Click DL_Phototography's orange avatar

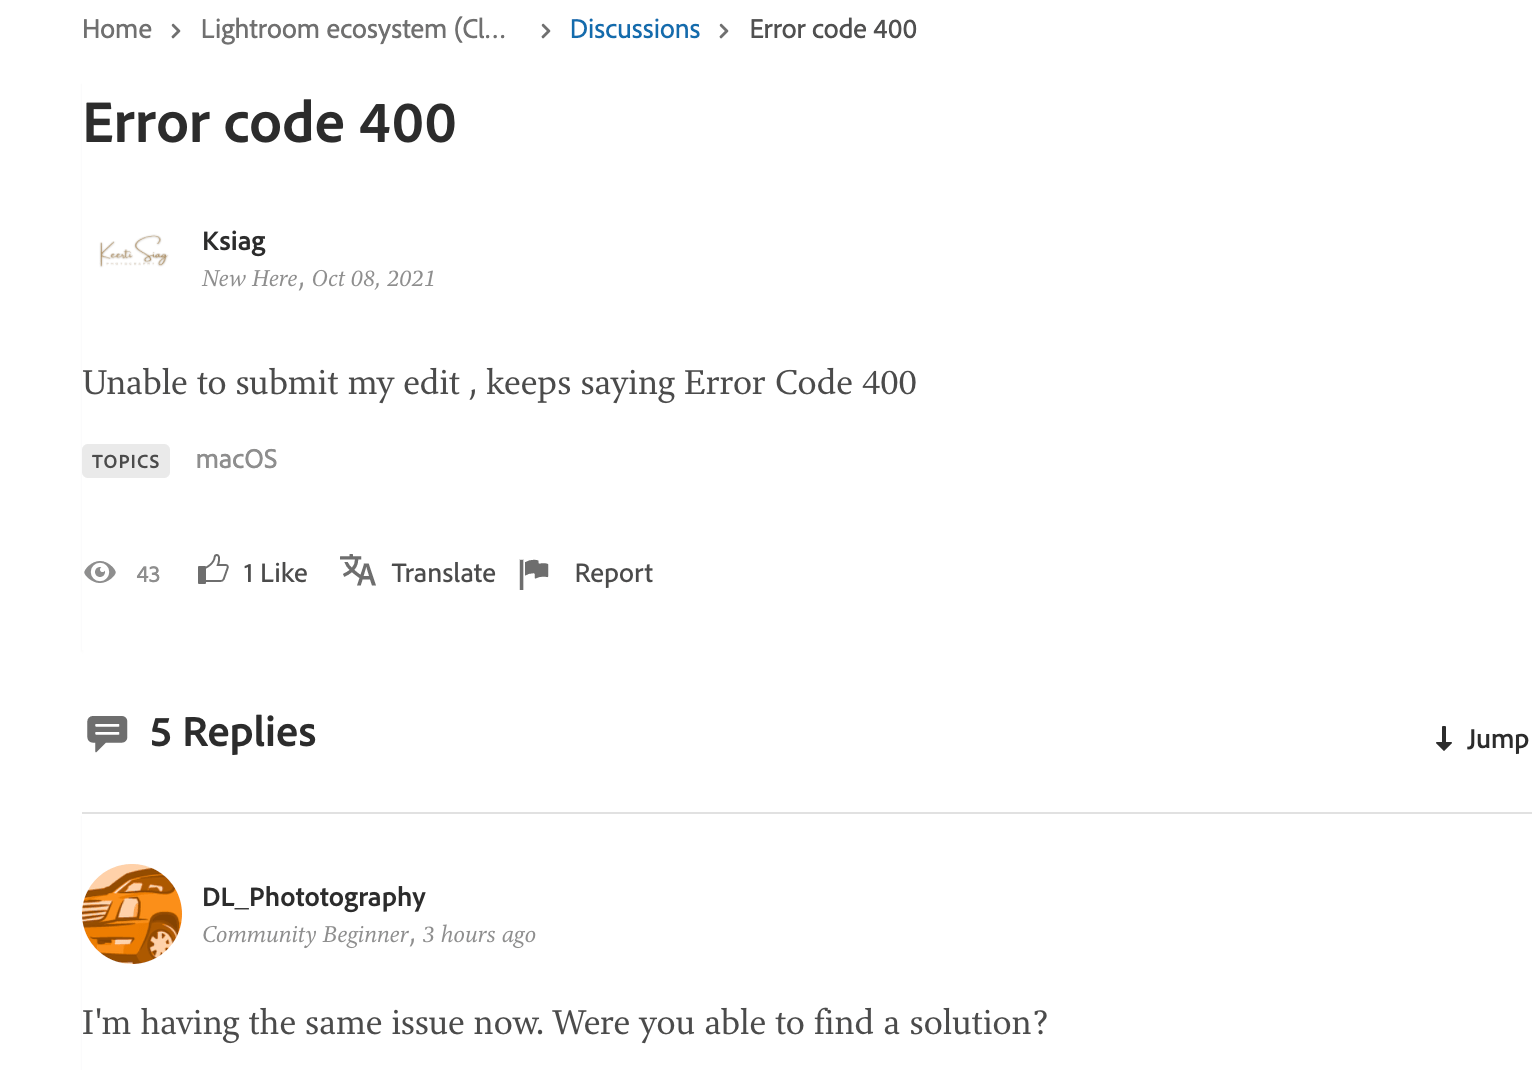tap(131, 913)
